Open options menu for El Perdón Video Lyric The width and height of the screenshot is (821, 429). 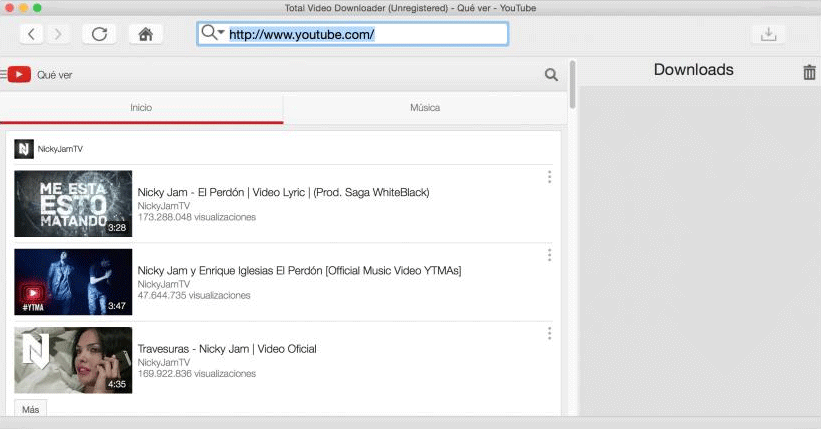[x=549, y=177]
